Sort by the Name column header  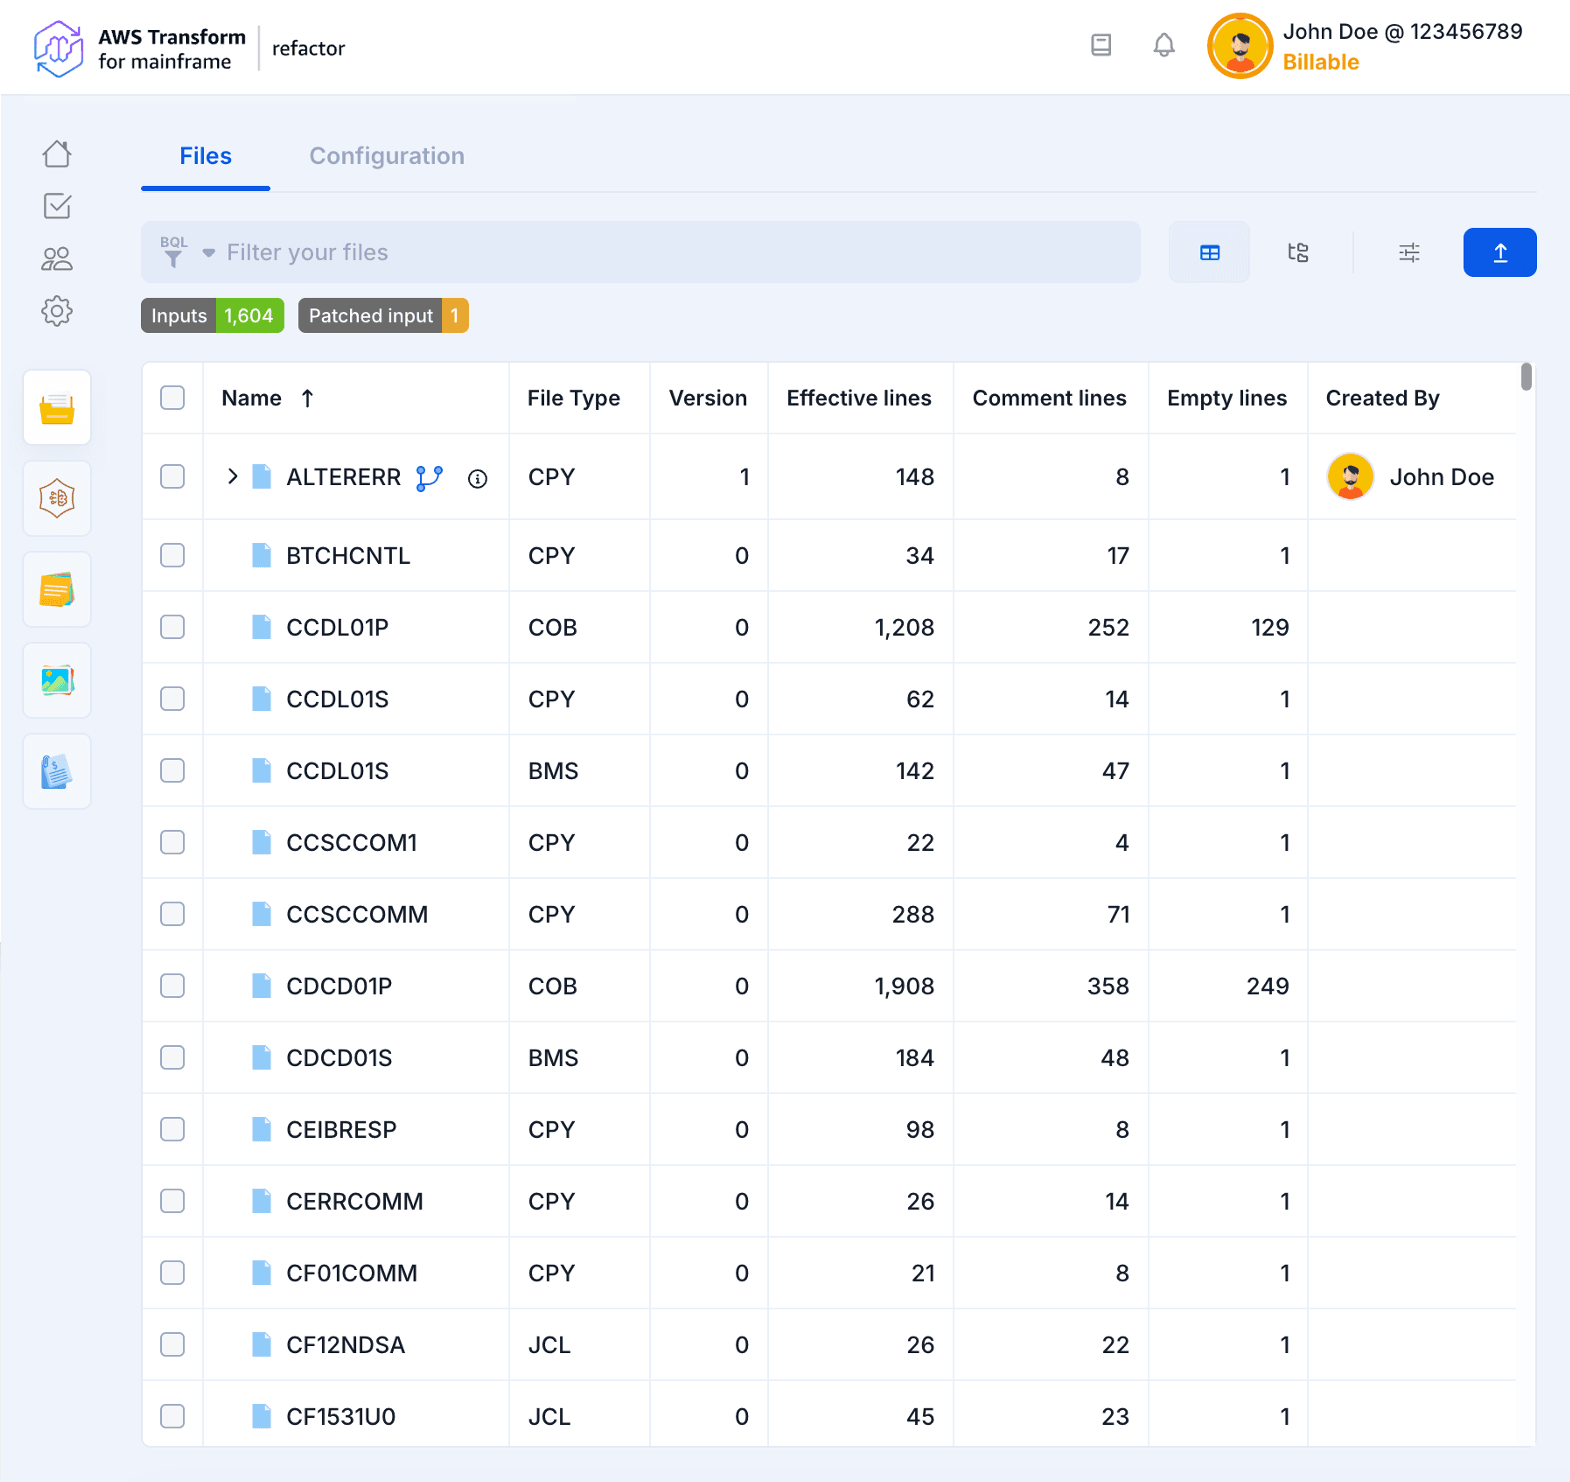[252, 398]
